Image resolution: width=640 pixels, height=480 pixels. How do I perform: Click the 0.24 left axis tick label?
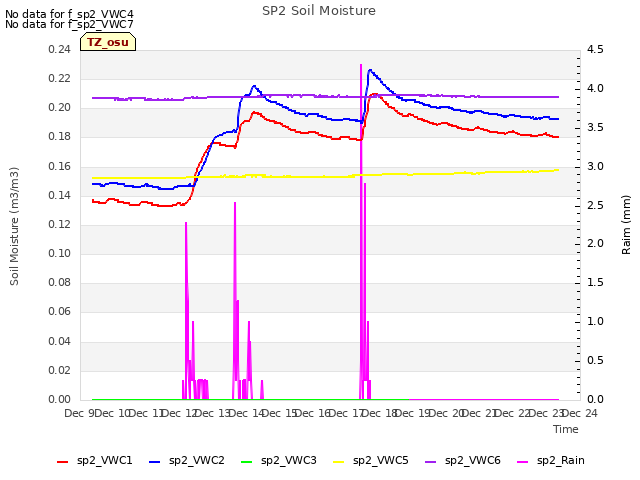tap(59, 50)
